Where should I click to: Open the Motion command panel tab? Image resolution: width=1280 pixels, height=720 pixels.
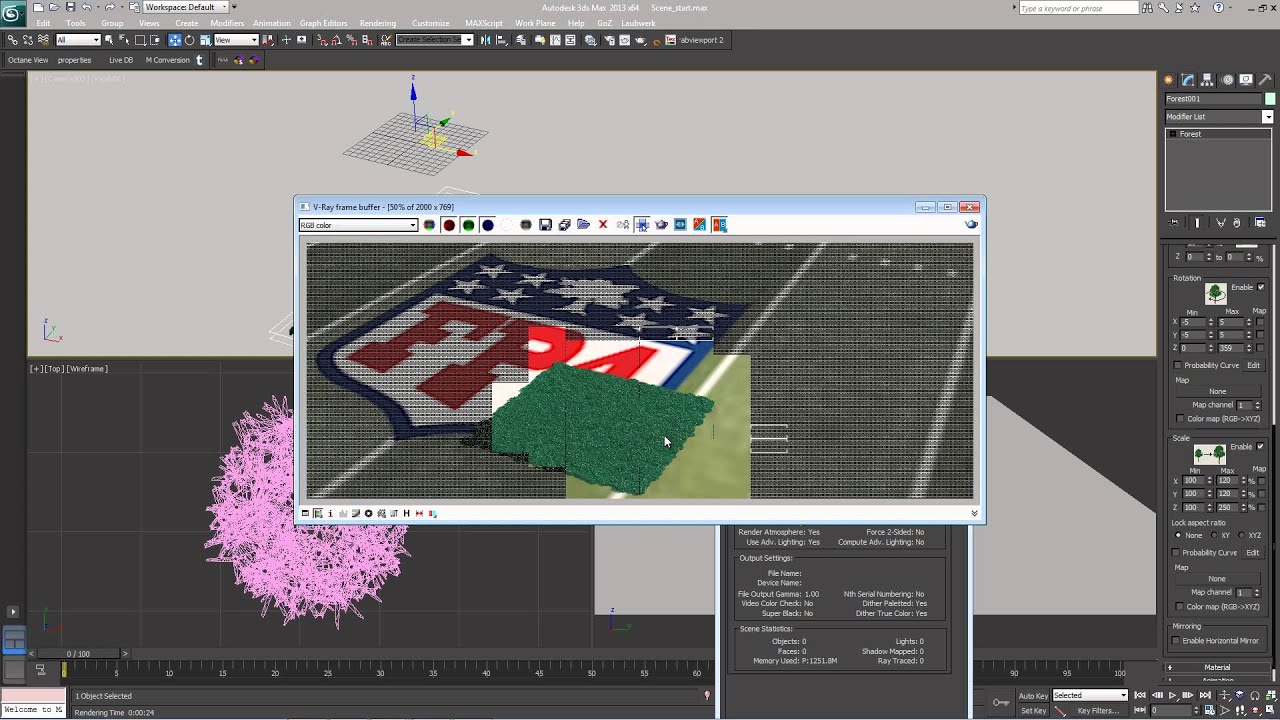click(1226, 80)
